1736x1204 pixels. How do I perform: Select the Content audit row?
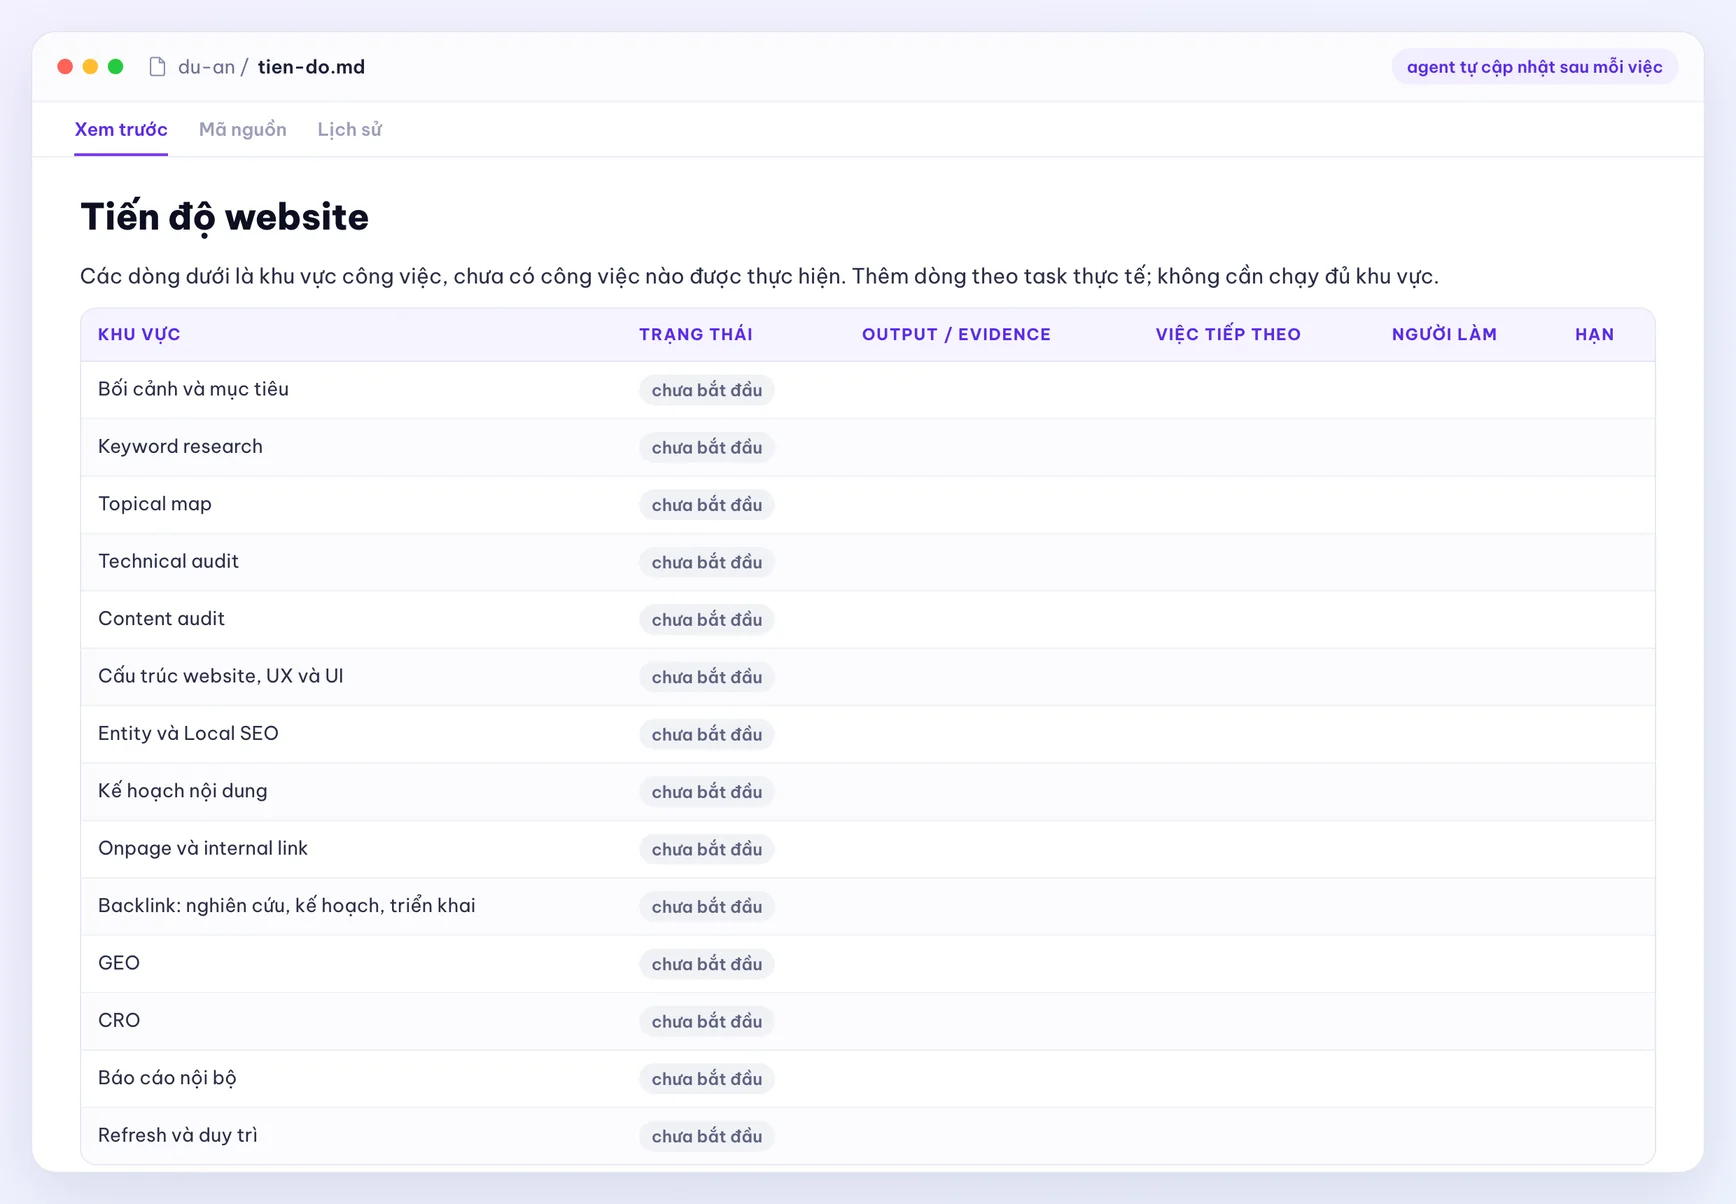coord(868,619)
